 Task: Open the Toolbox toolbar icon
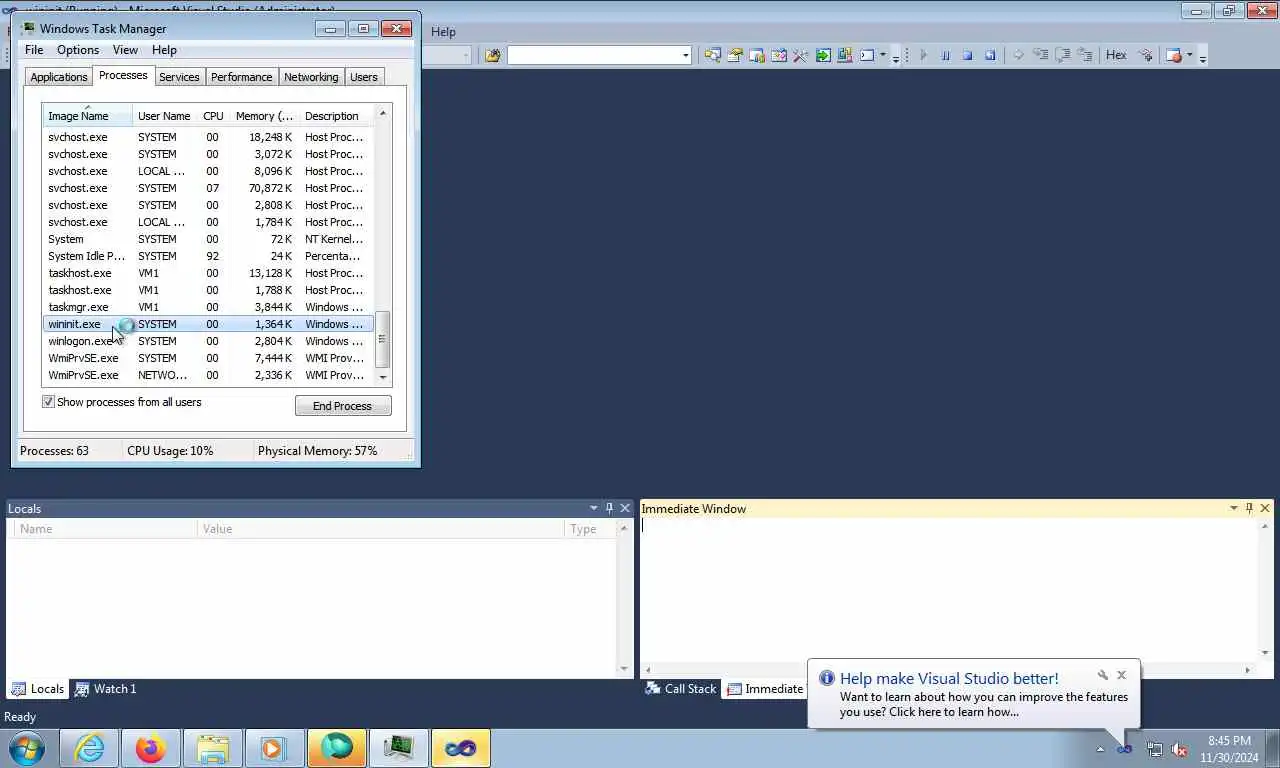click(800, 55)
